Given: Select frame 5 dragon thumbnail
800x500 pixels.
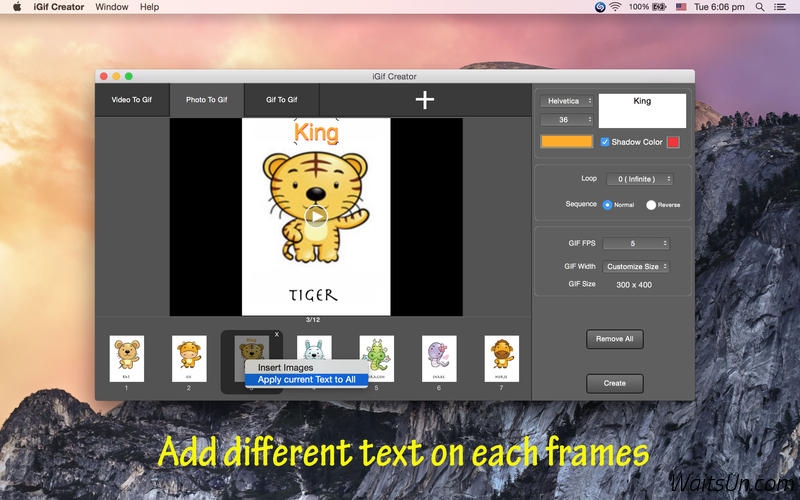Looking at the screenshot, I should pos(377,359).
